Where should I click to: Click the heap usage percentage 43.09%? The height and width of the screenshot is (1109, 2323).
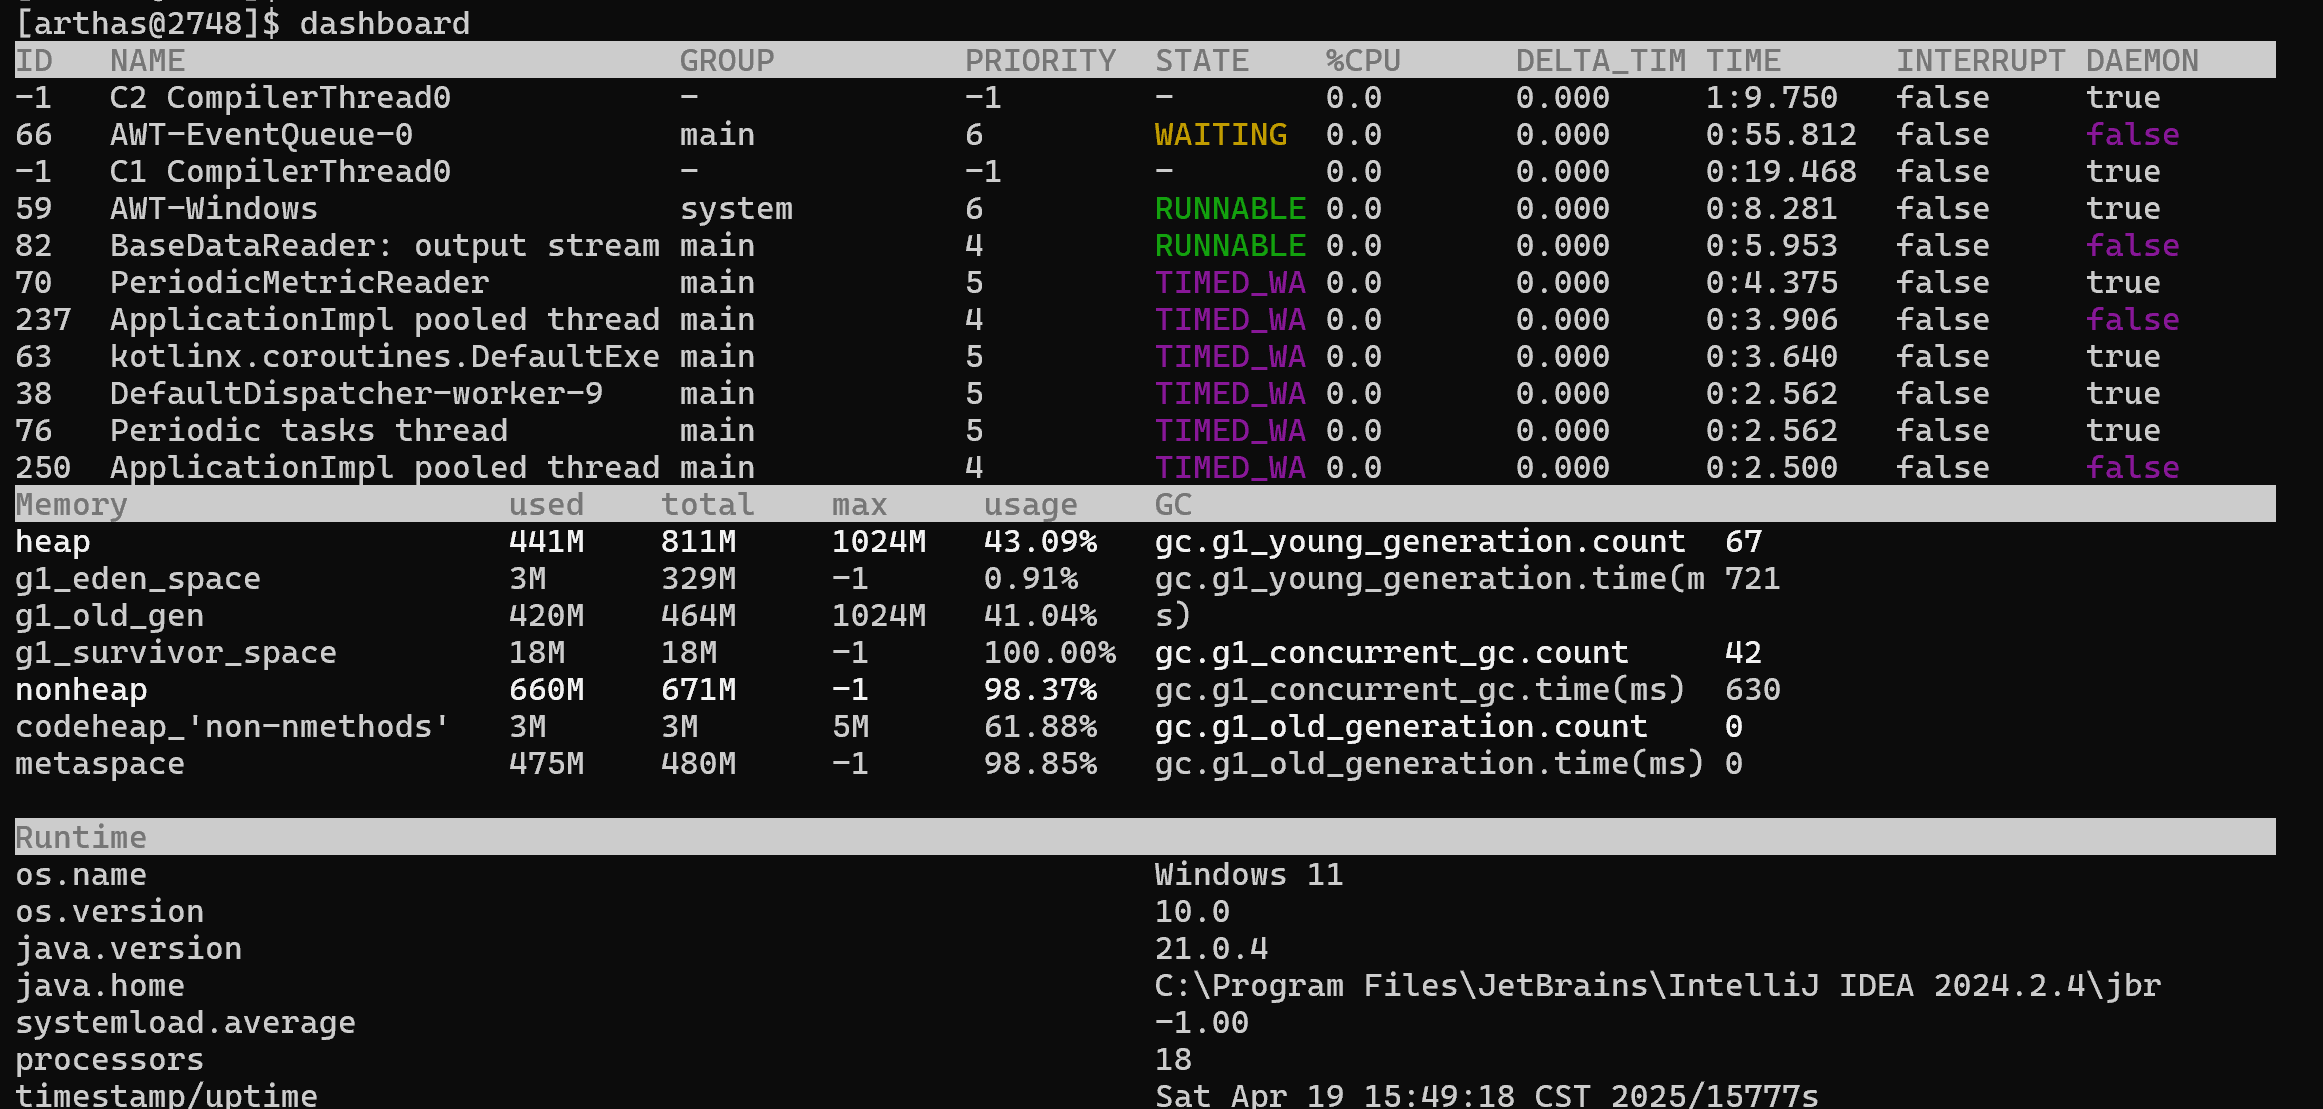[1040, 541]
